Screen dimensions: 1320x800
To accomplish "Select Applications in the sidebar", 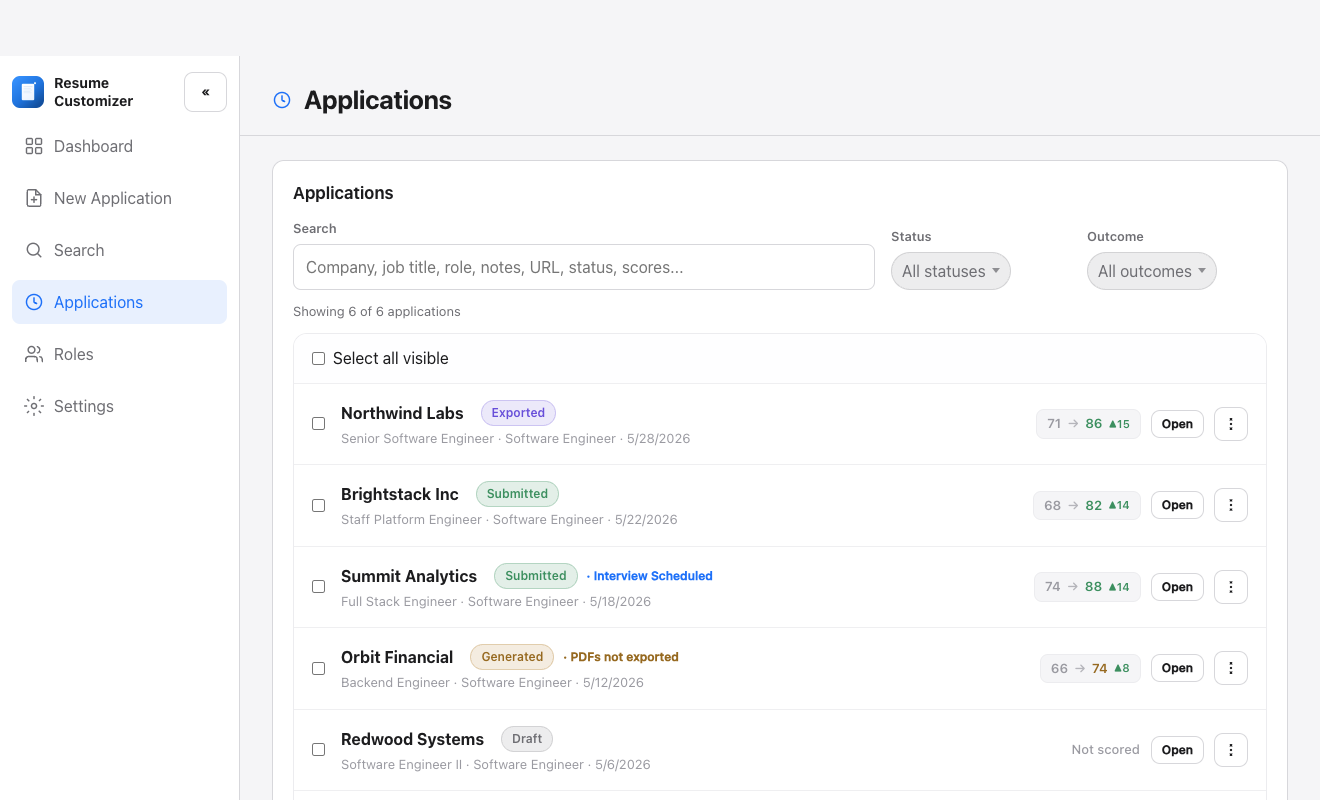I will [x=119, y=302].
